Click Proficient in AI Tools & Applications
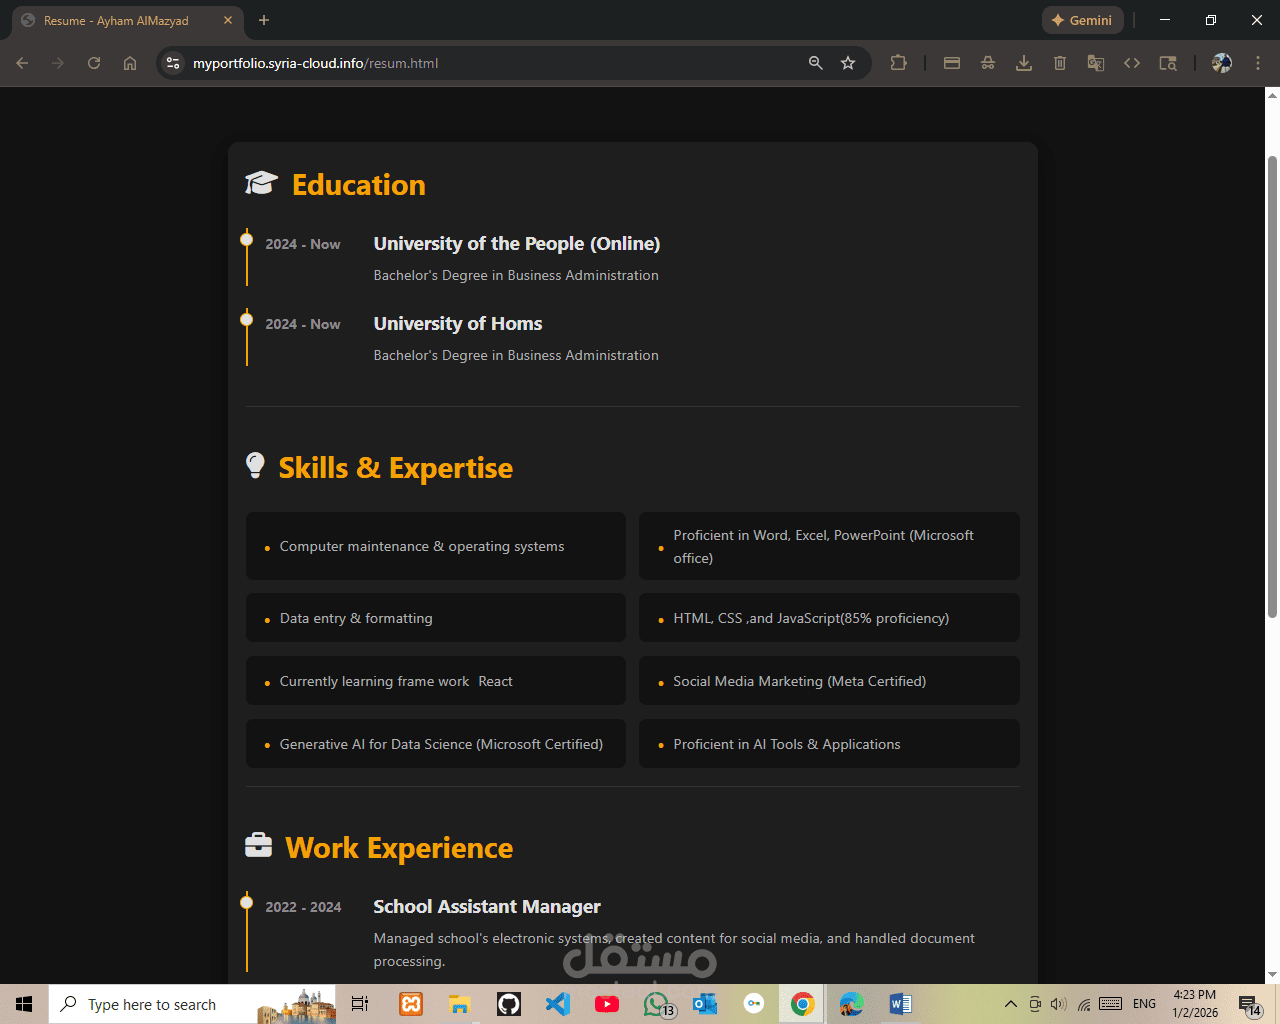The width and height of the screenshot is (1280, 1024). pyautogui.click(x=829, y=744)
